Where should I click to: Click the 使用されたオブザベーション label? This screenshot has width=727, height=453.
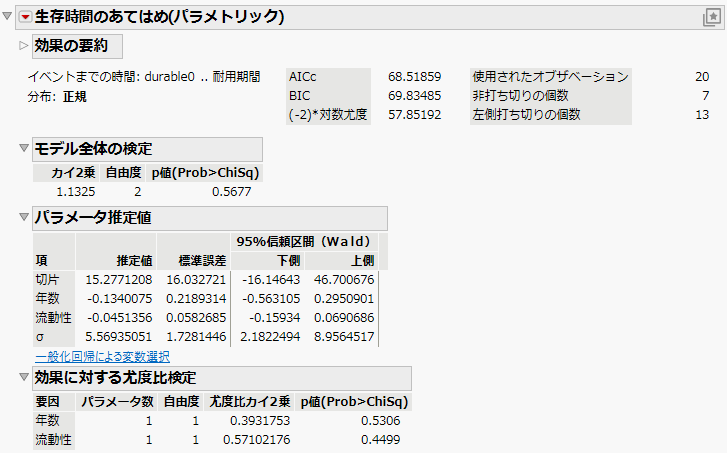click(x=550, y=77)
